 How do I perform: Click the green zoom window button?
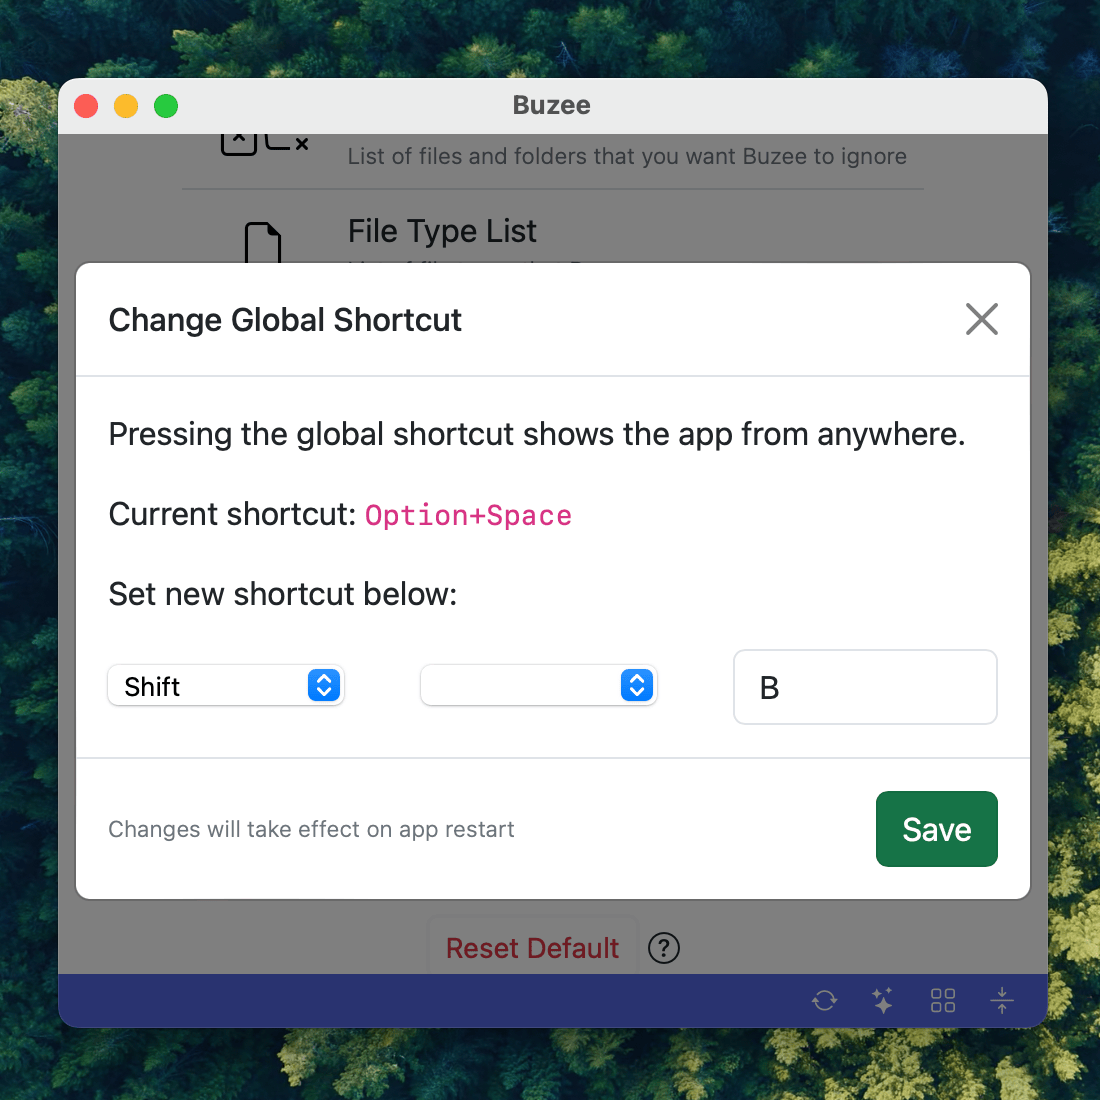click(x=166, y=106)
